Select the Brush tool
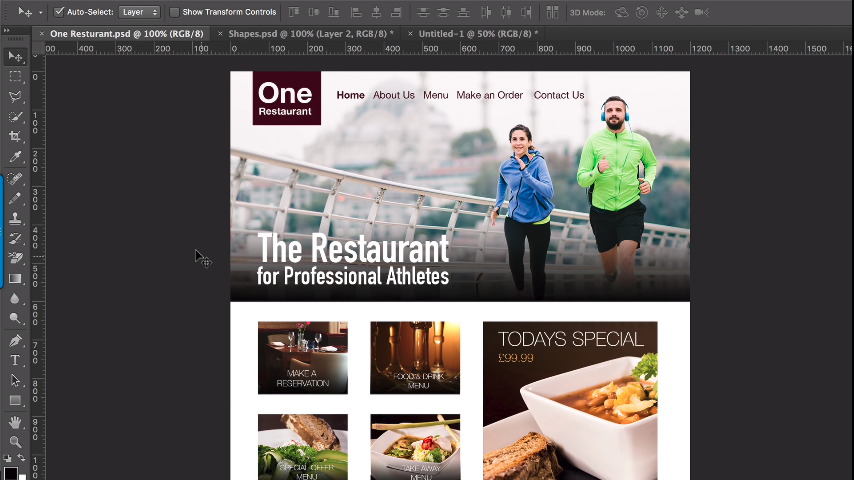The width and height of the screenshot is (854, 480). (x=15, y=198)
